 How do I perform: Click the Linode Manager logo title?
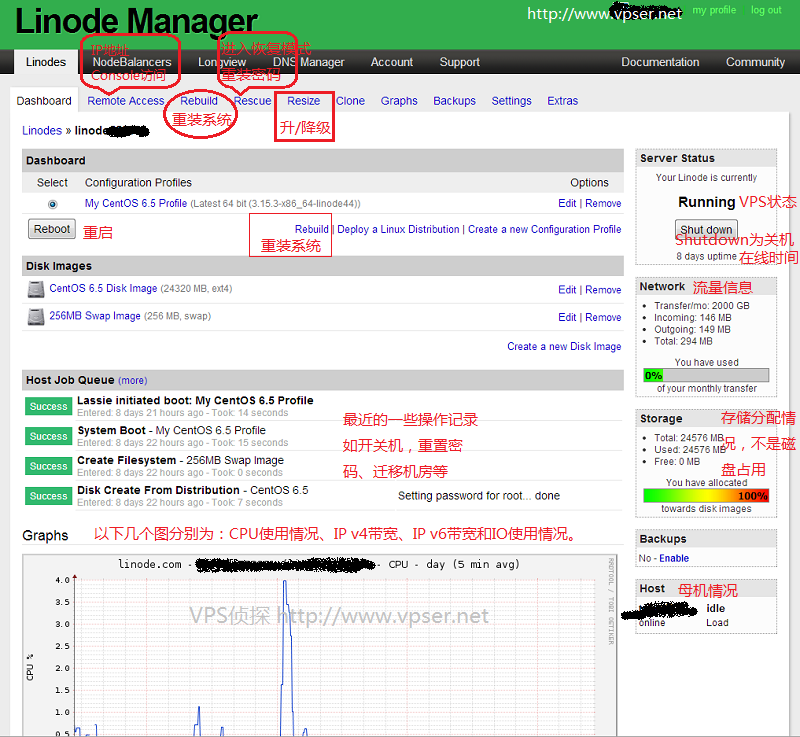pos(136,21)
